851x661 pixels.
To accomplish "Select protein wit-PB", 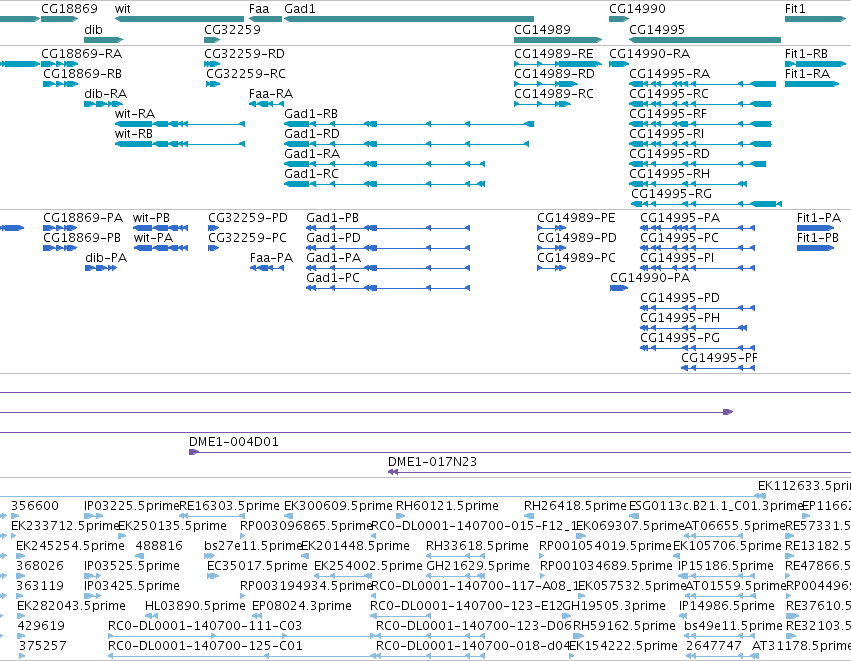I will [161, 228].
